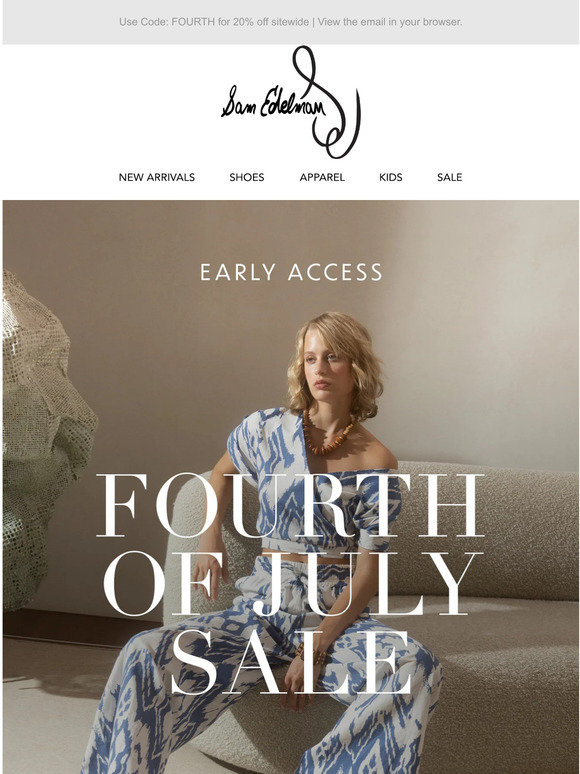The width and height of the screenshot is (580, 774).
Task: Click SALE in the top navigation
Action: (449, 177)
